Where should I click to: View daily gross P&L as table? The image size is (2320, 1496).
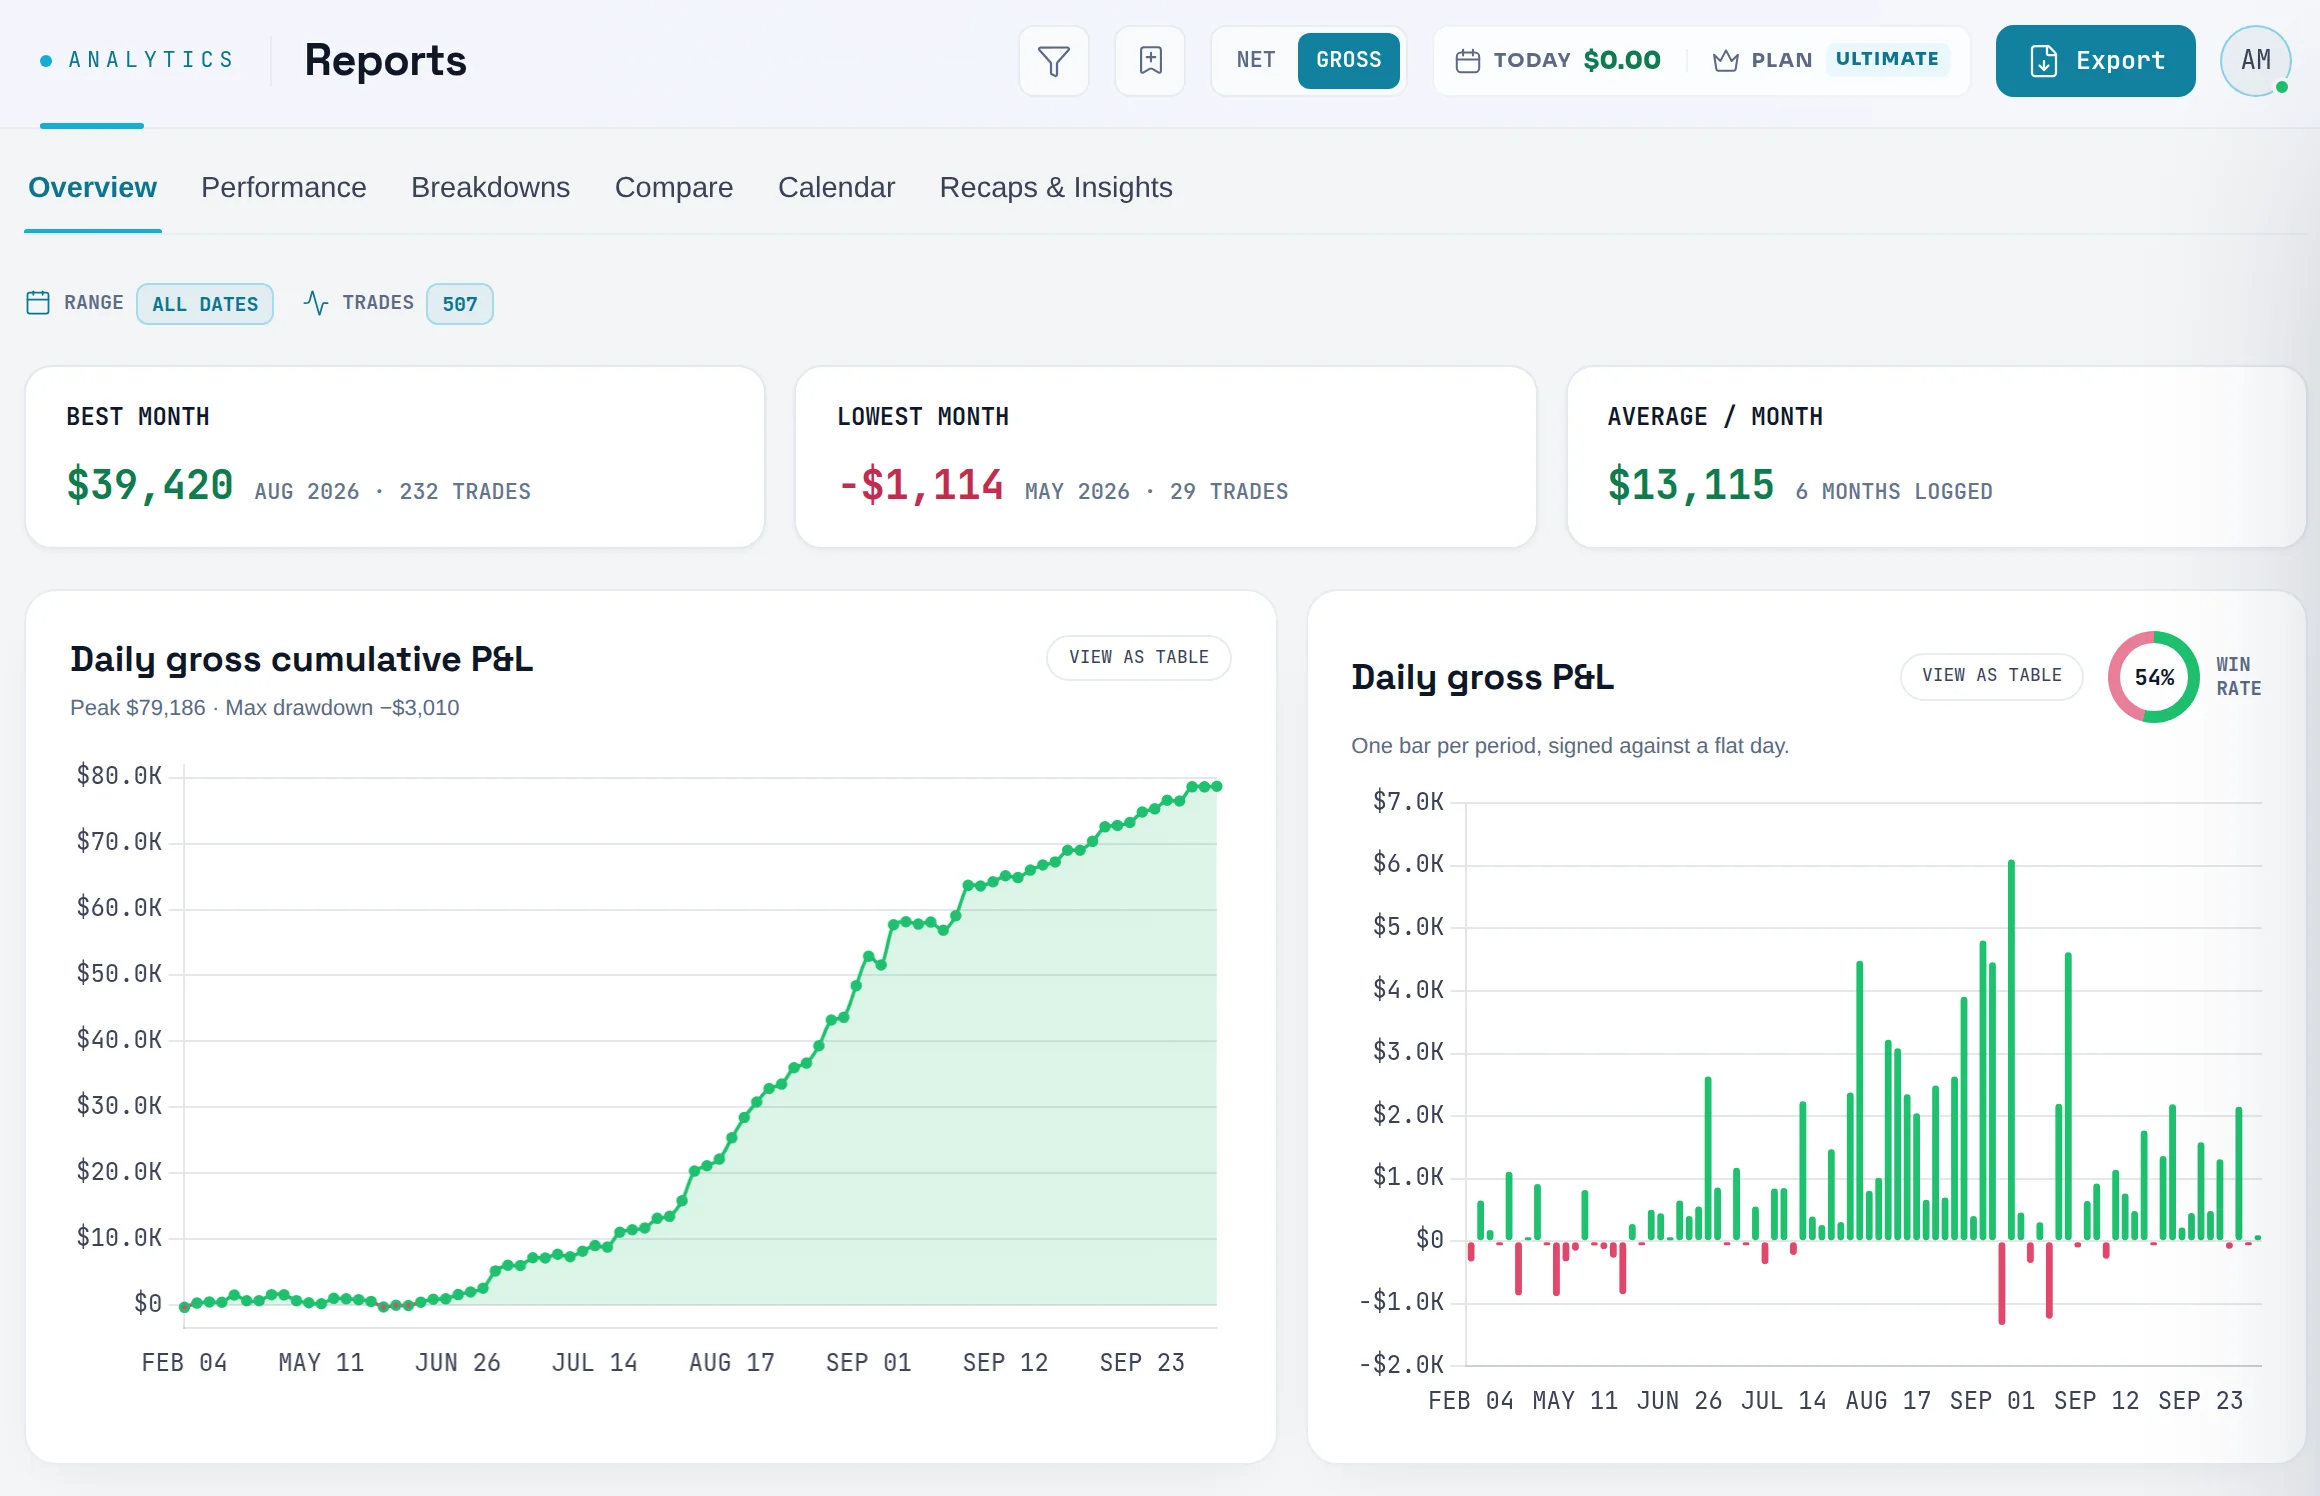point(1991,676)
